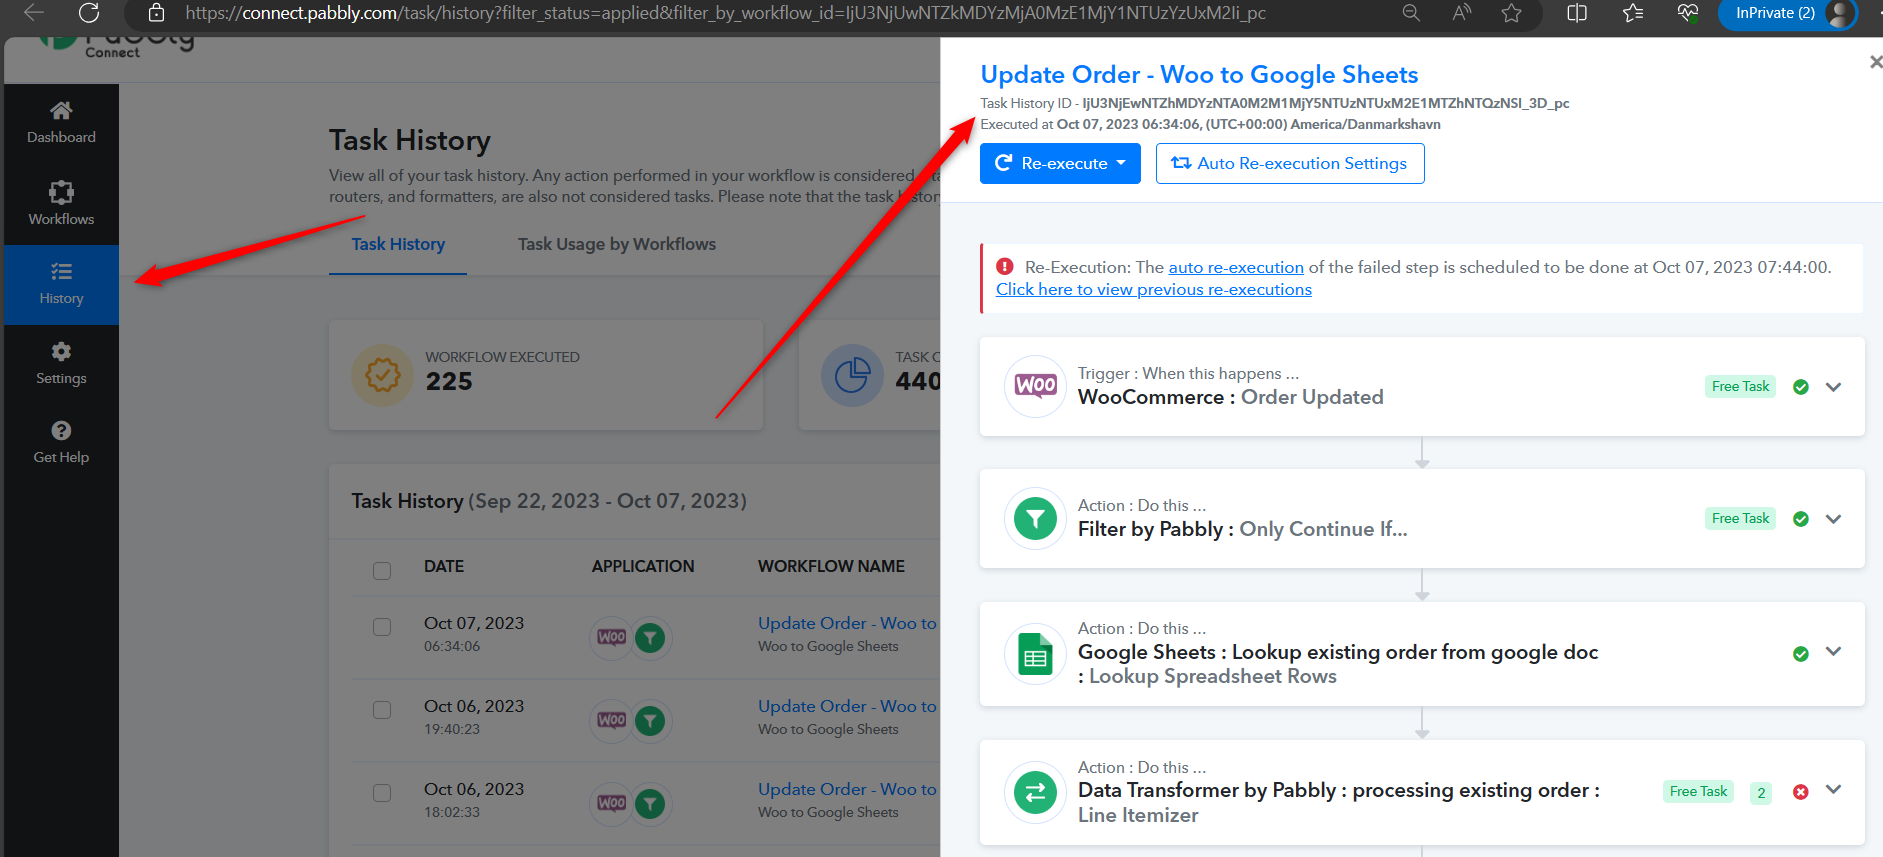Open browser essentials heart icon
1883x857 pixels.
coord(1688,13)
